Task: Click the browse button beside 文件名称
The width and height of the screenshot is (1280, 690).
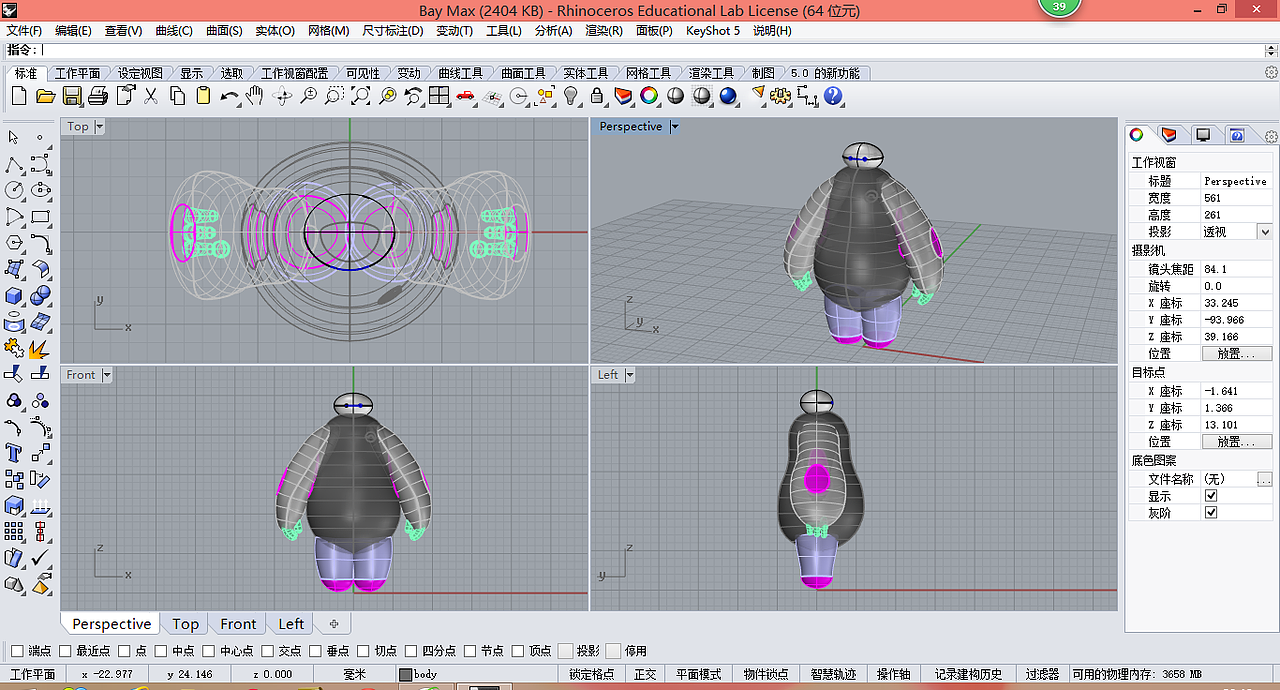Action: click(1264, 479)
